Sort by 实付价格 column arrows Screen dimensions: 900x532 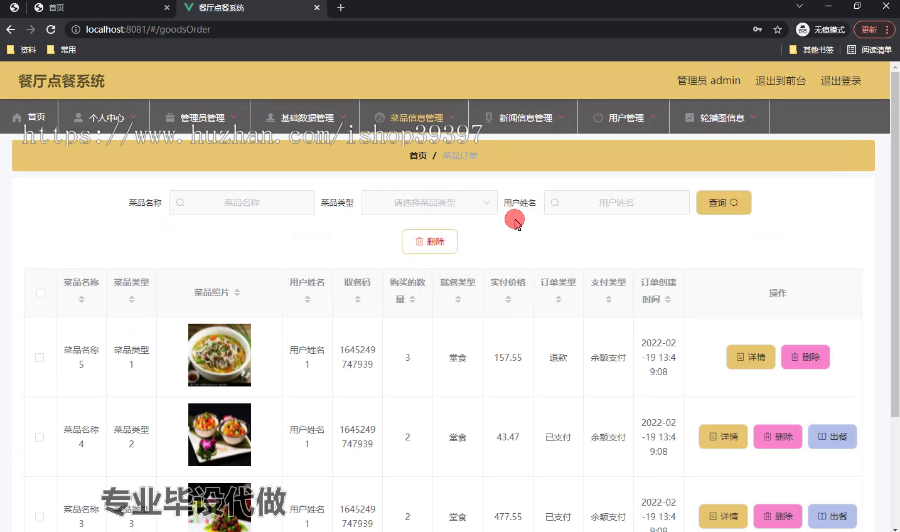pyautogui.click(x=508, y=299)
